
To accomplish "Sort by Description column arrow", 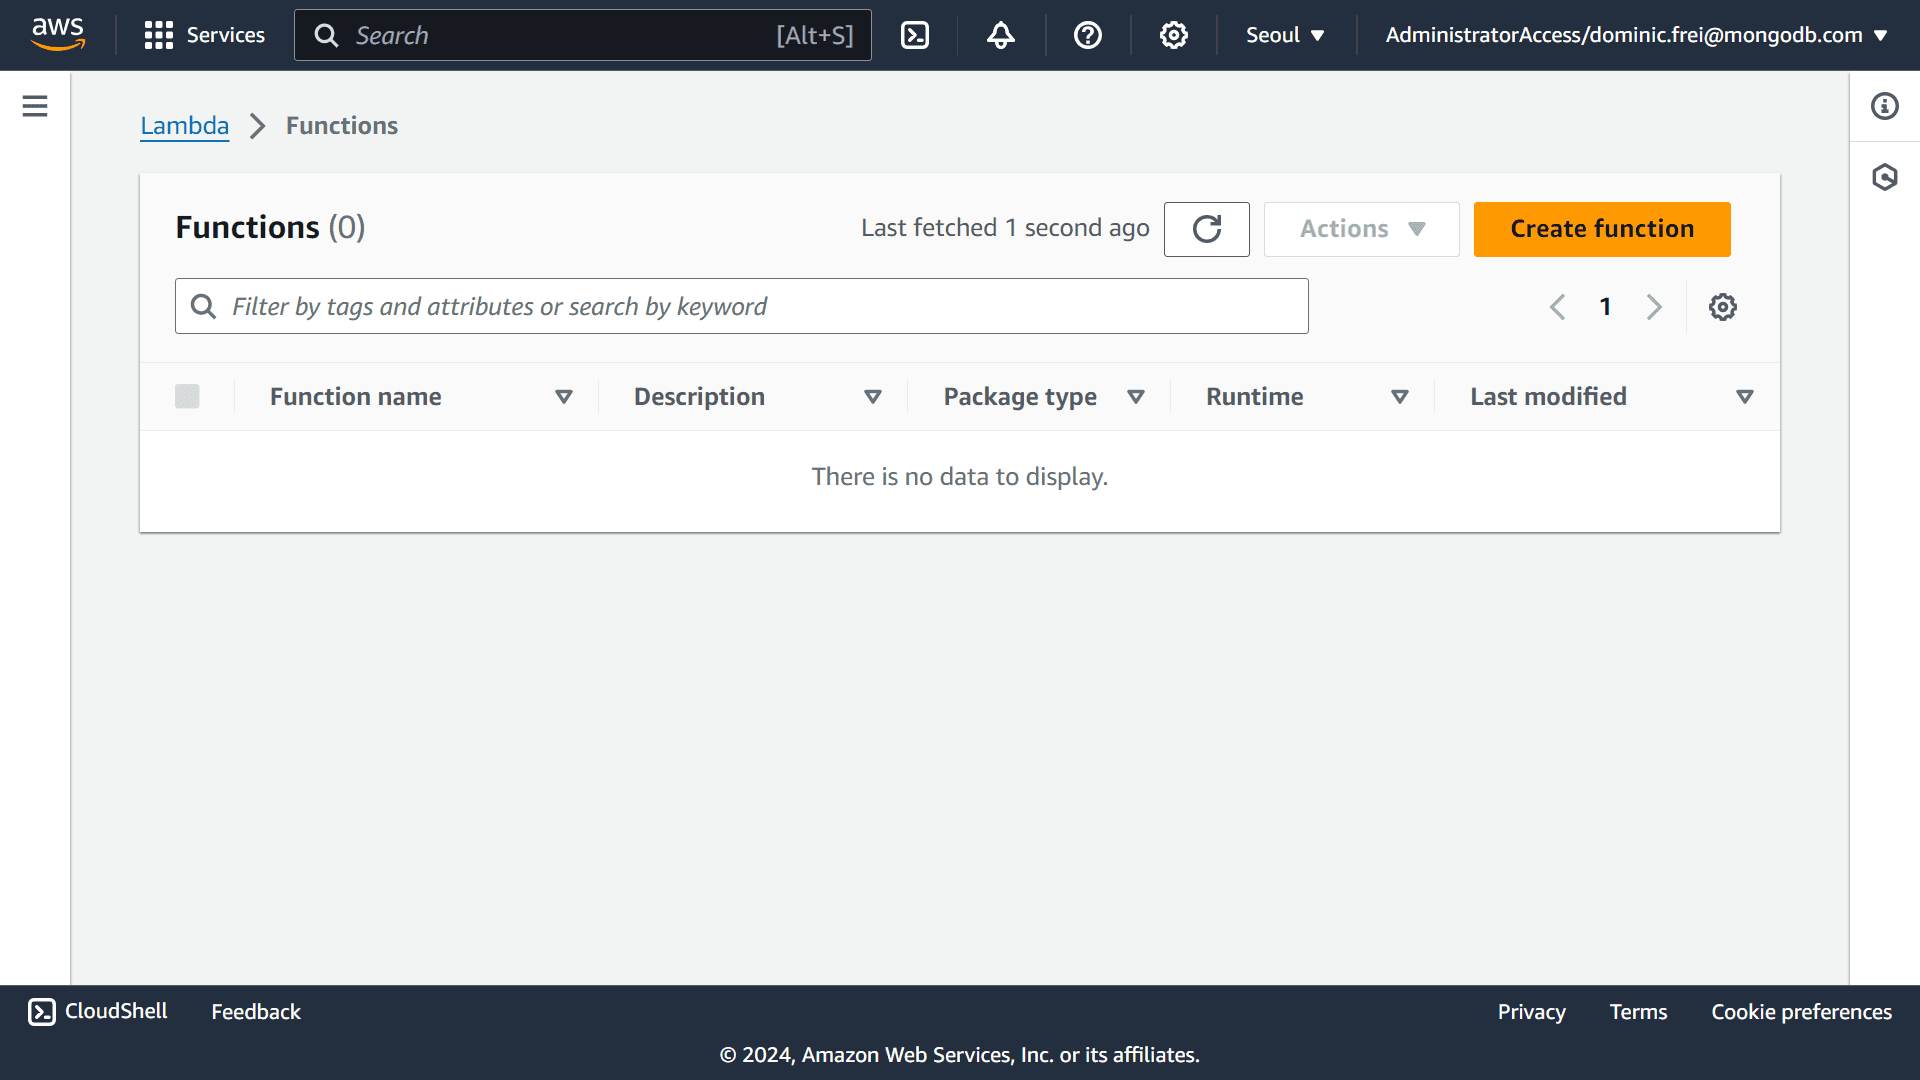I will tap(873, 397).
